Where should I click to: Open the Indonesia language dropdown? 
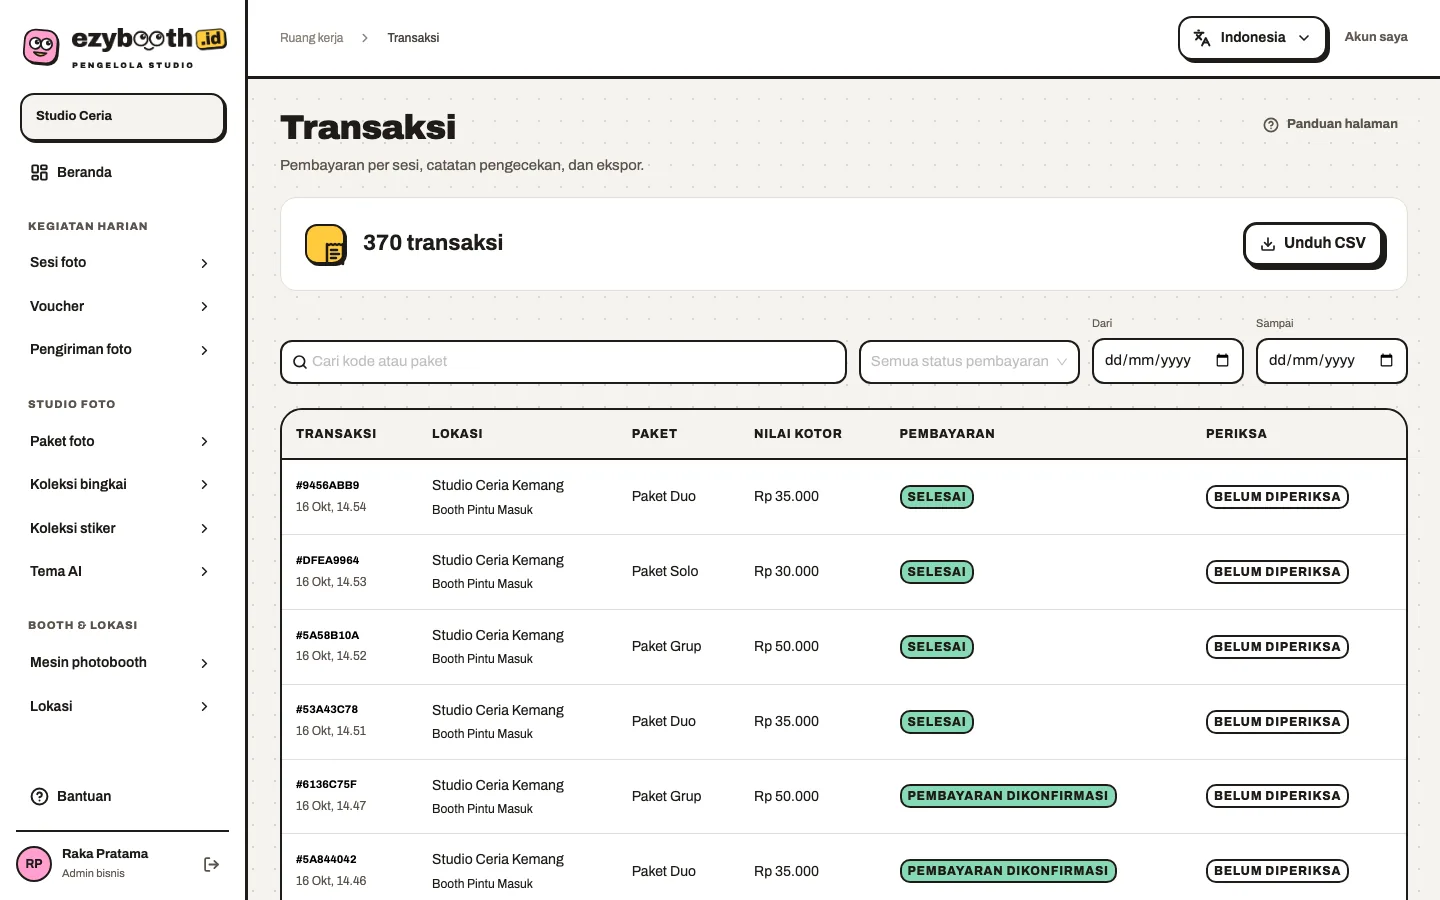[x=1253, y=38]
